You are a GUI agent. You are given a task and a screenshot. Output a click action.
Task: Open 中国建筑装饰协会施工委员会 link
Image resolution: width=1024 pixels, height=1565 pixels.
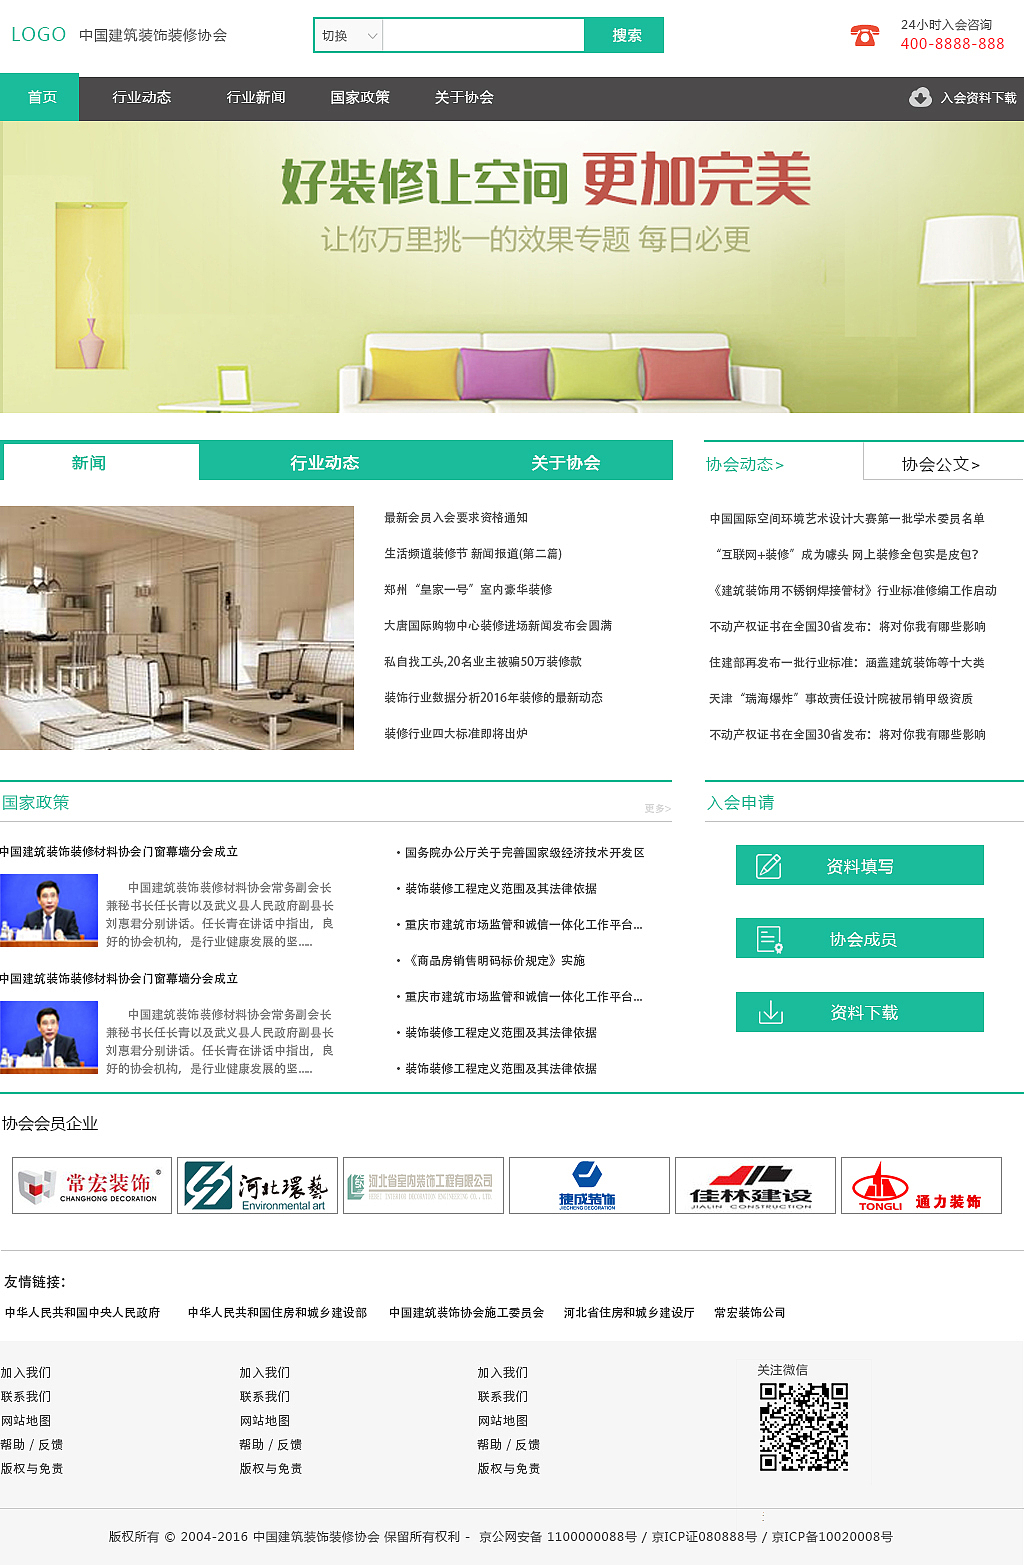click(x=466, y=1313)
